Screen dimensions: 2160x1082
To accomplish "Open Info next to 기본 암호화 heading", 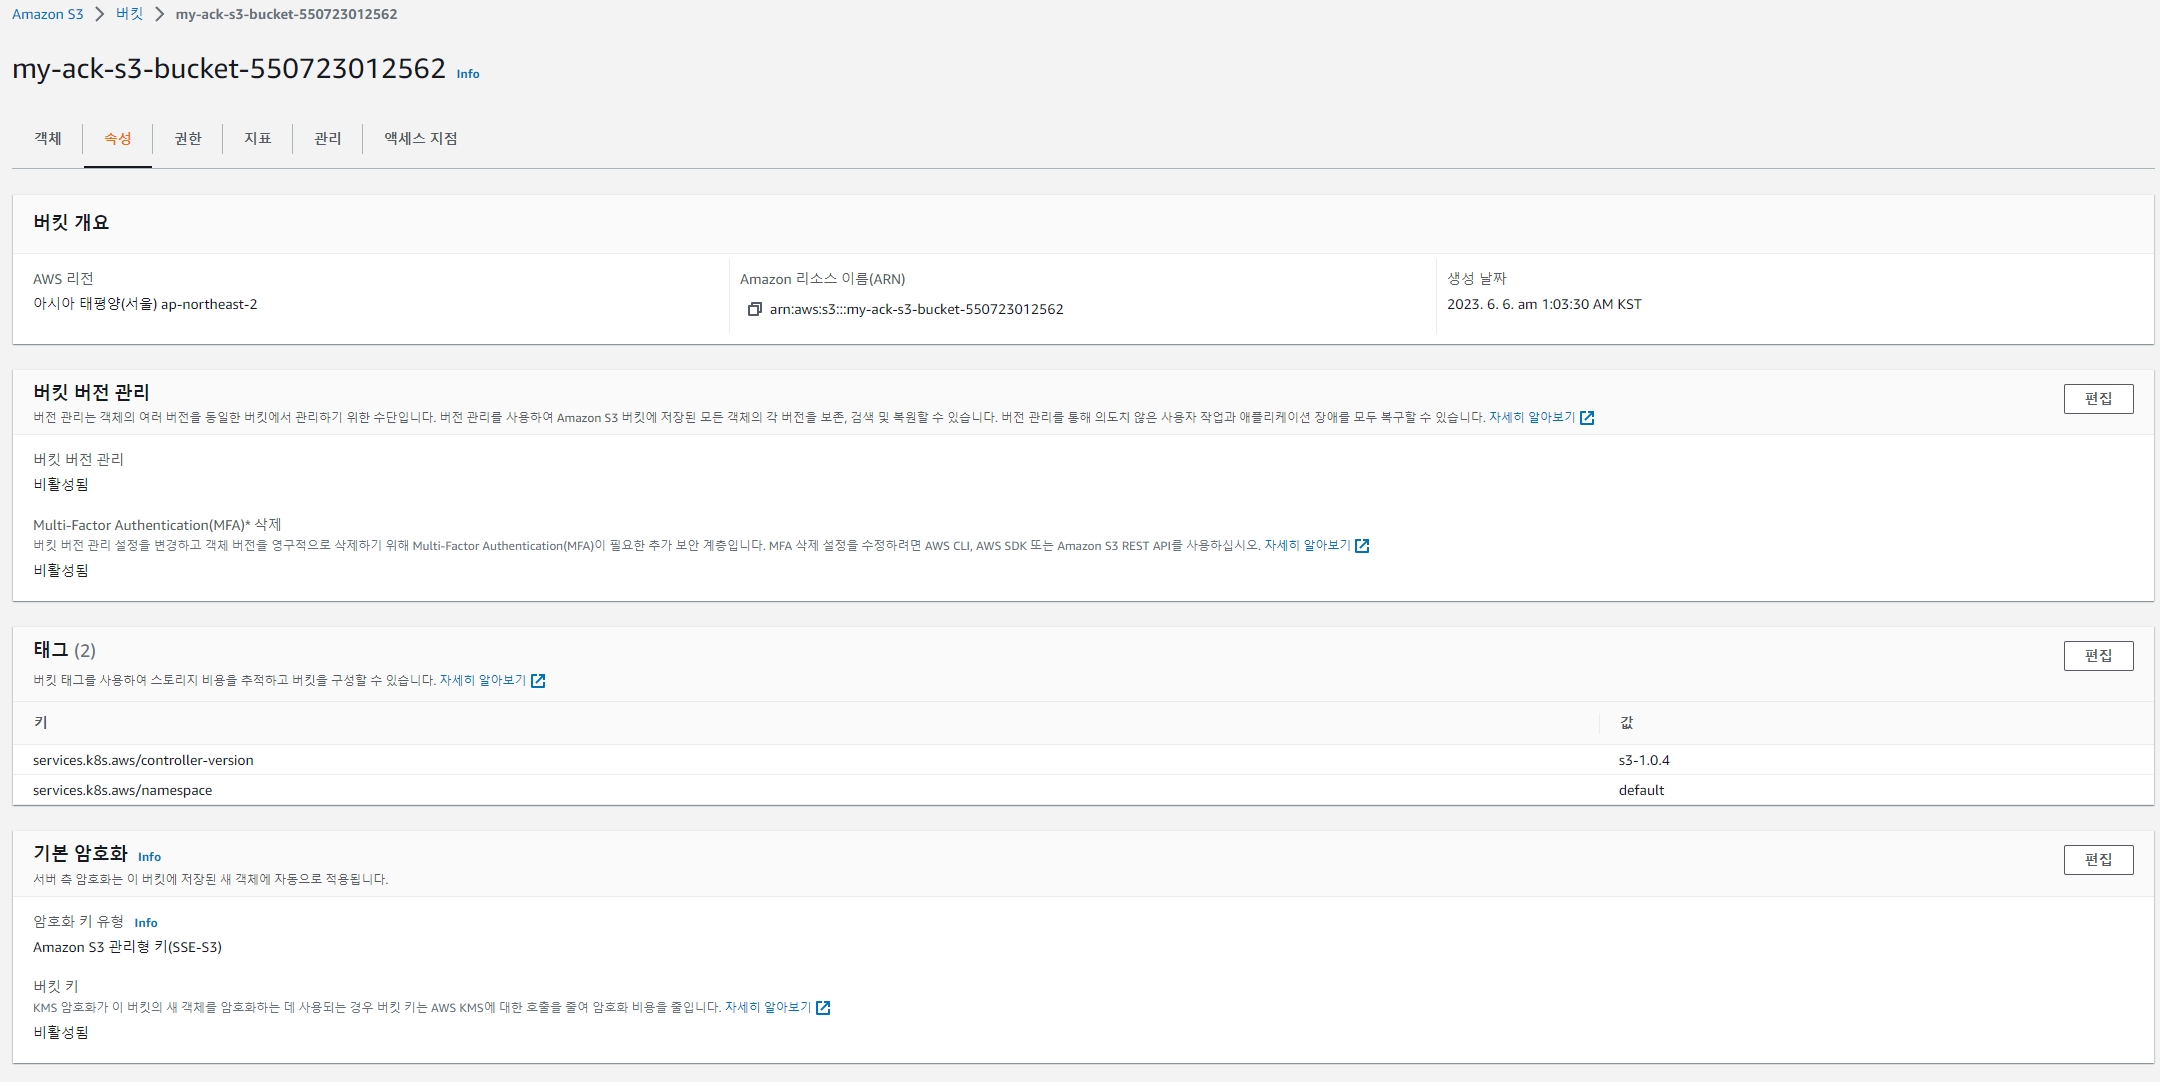I will tap(149, 857).
